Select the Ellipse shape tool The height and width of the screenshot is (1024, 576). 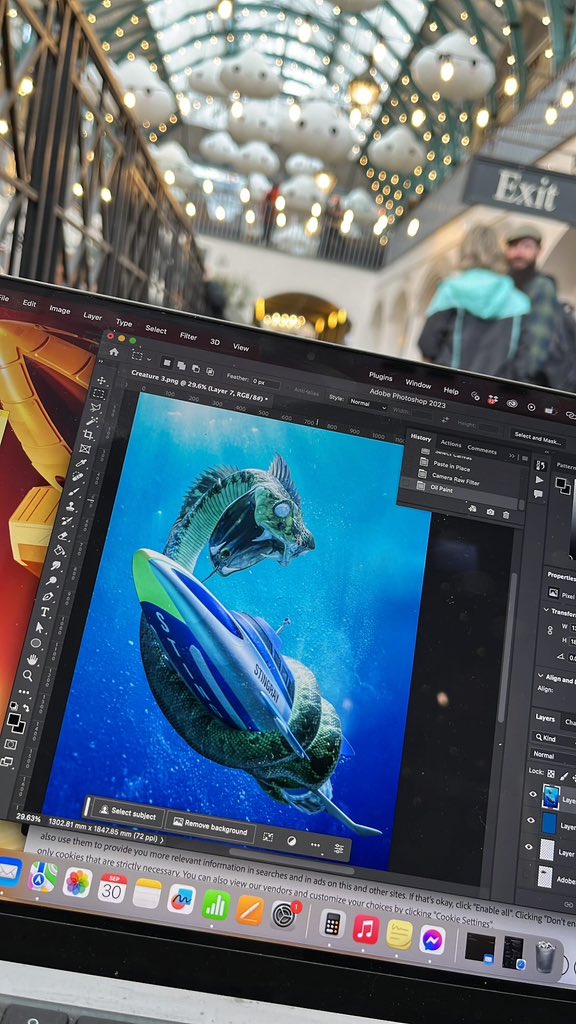click(36, 643)
